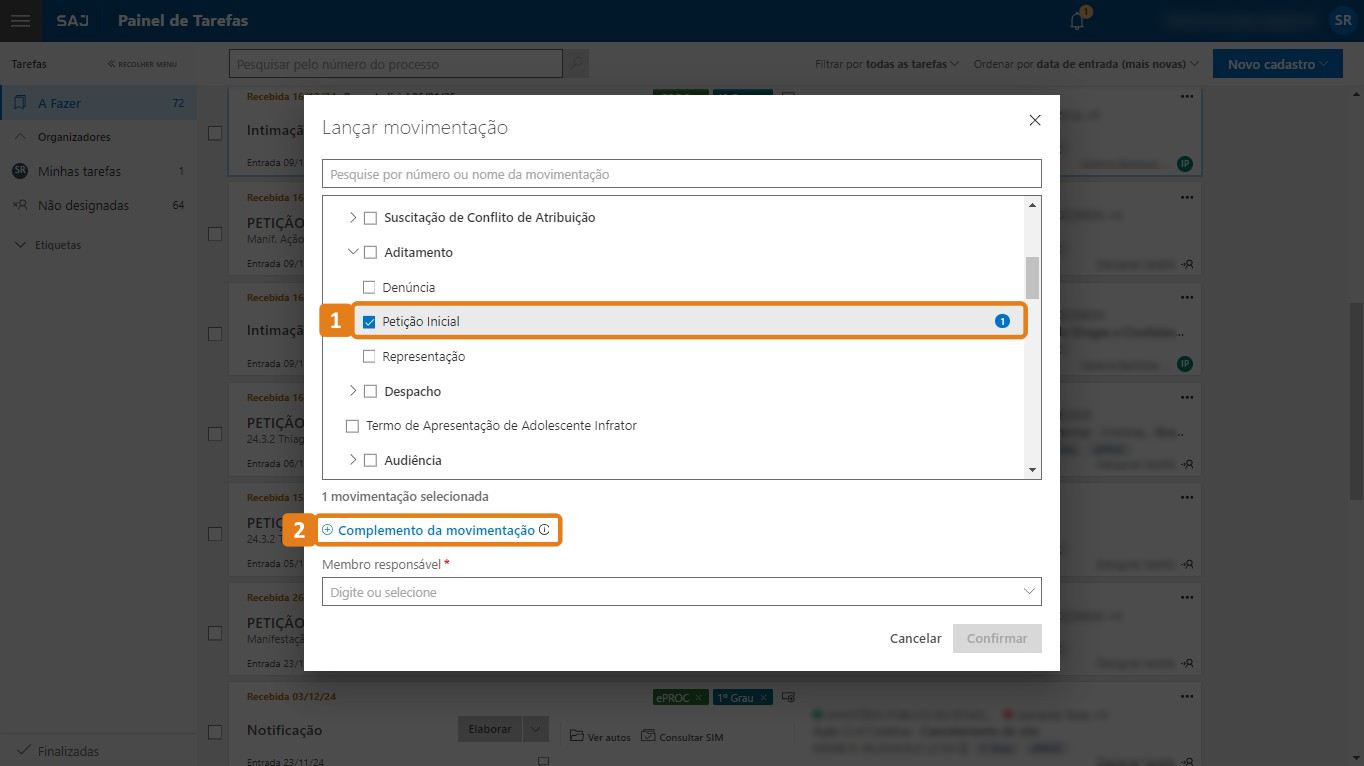1364x766 pixels.
Task: Open Não designadas task list
Action: coord(83,206)
